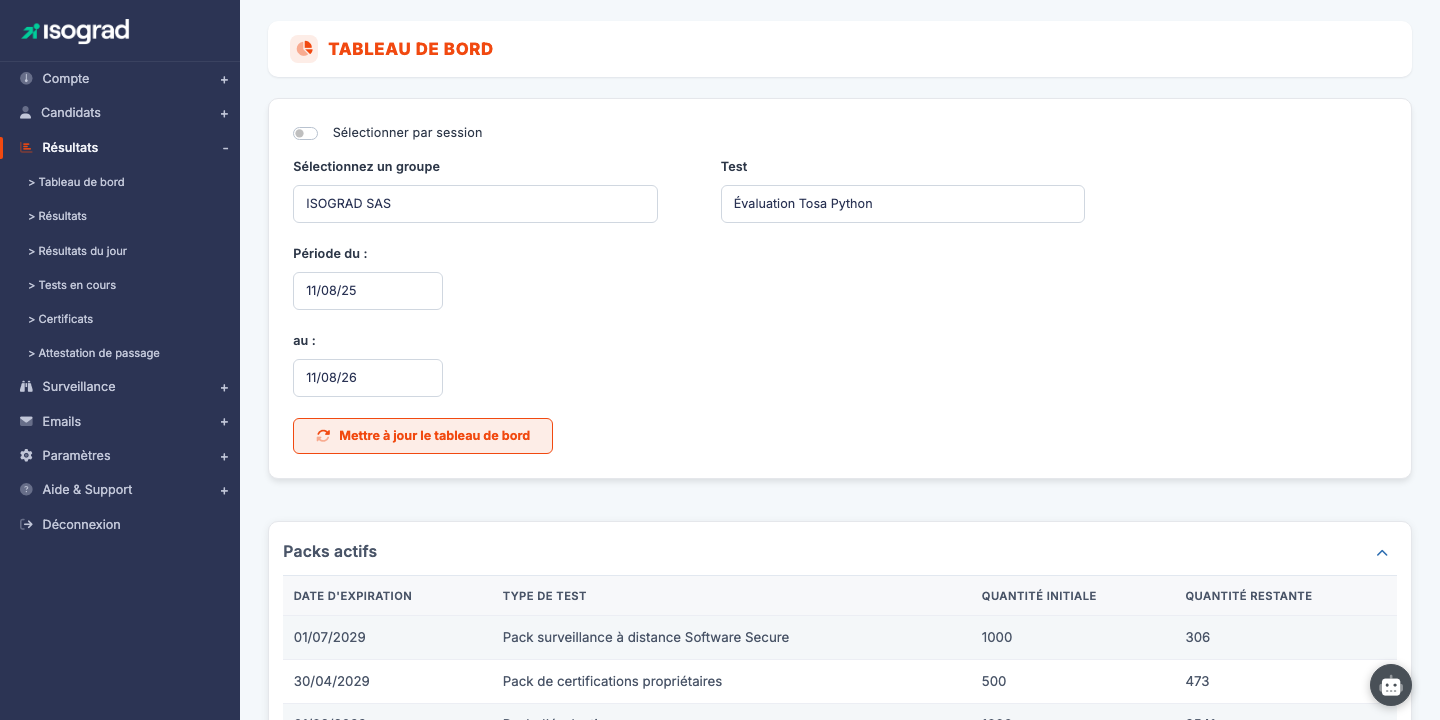Expand the Compte menu plus sign
Screen dimensions: 1440x720
click(x=224, y=79)
